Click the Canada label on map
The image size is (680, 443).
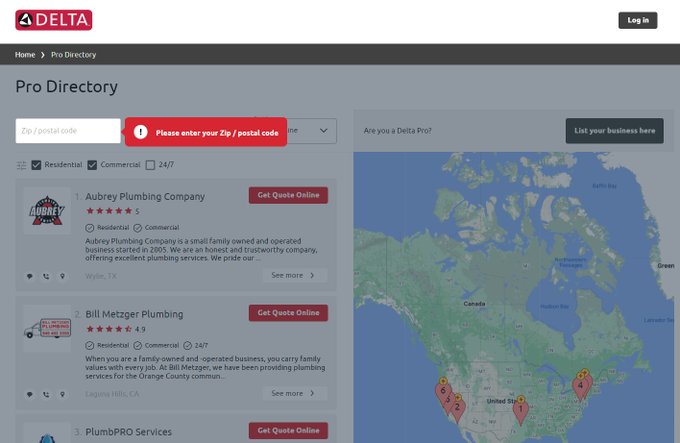click(x=474, y=304)
